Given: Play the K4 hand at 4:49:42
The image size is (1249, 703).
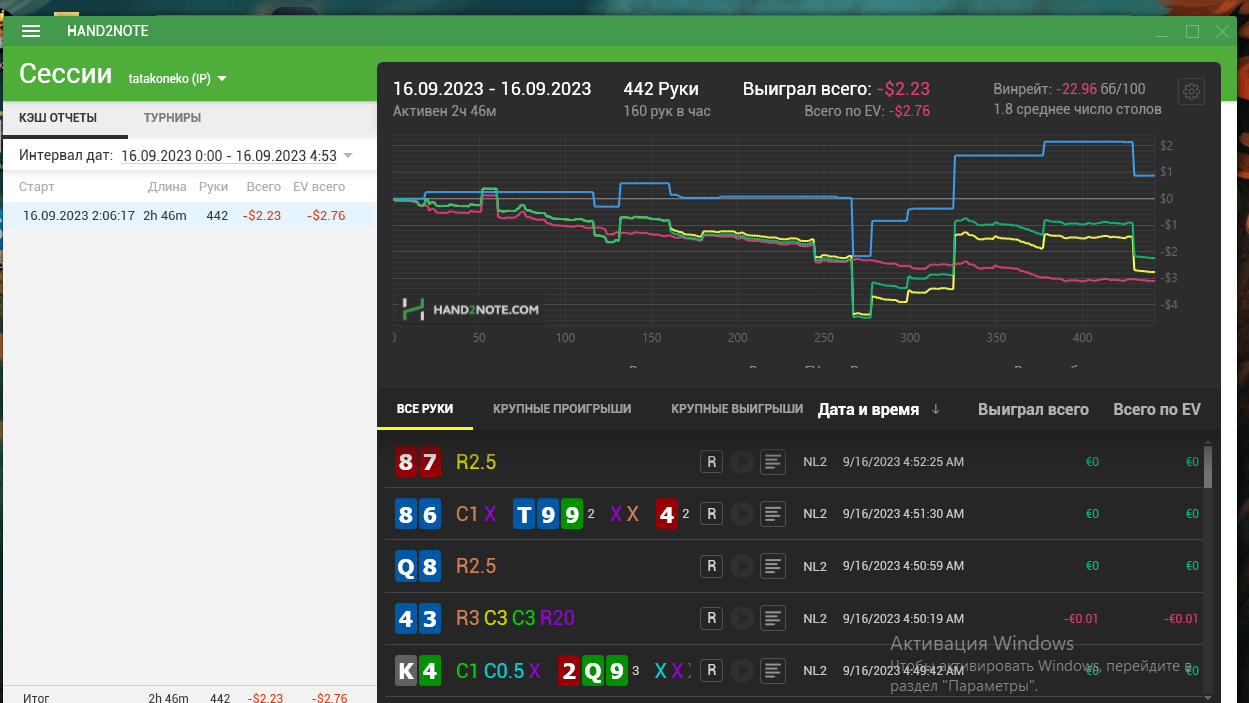Looking at the screenshot, I should pyautogui.click(x=741, y=670).
